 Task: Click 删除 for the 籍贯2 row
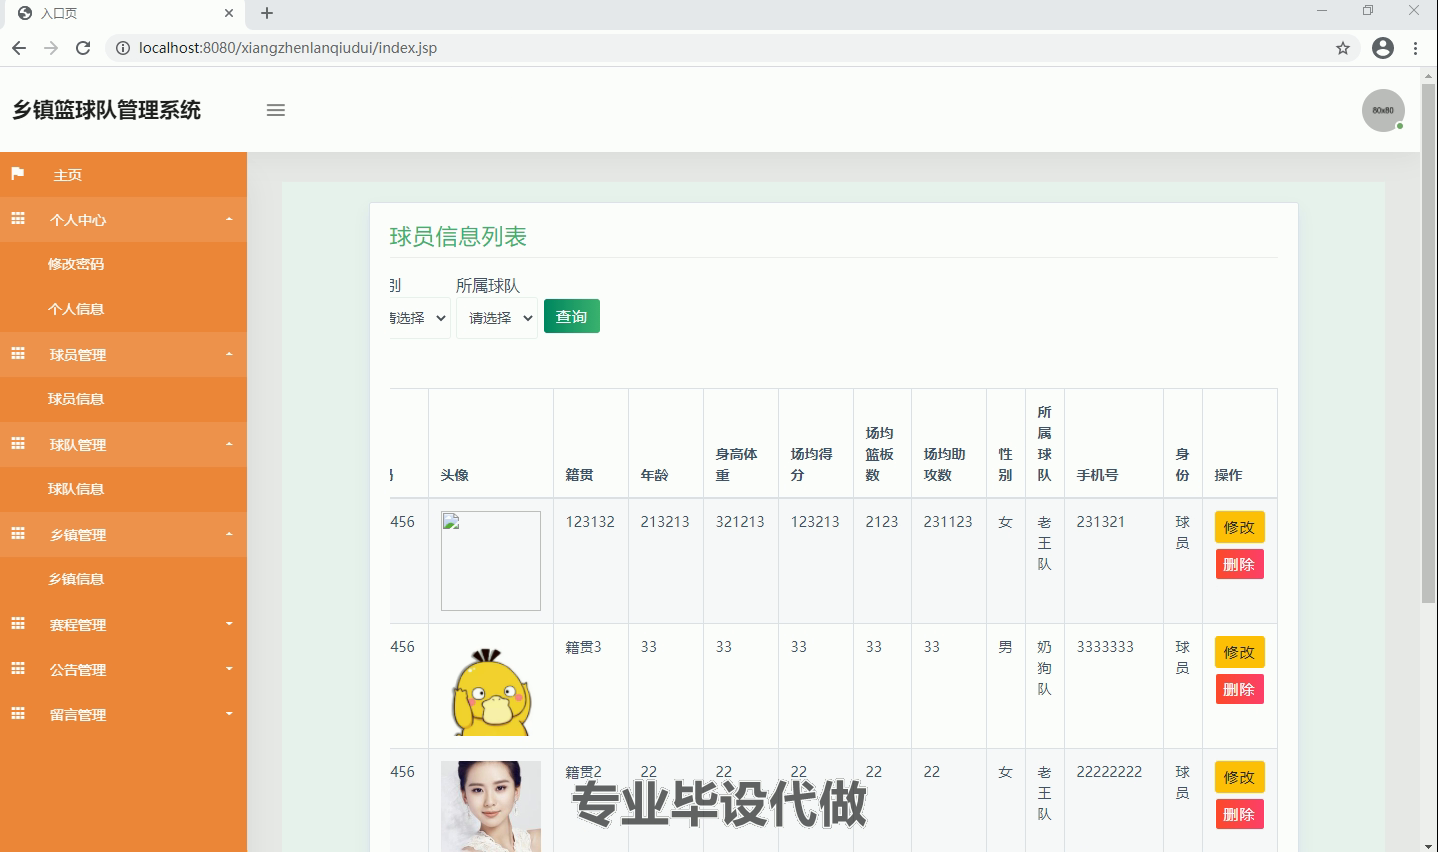point(1239,814)
